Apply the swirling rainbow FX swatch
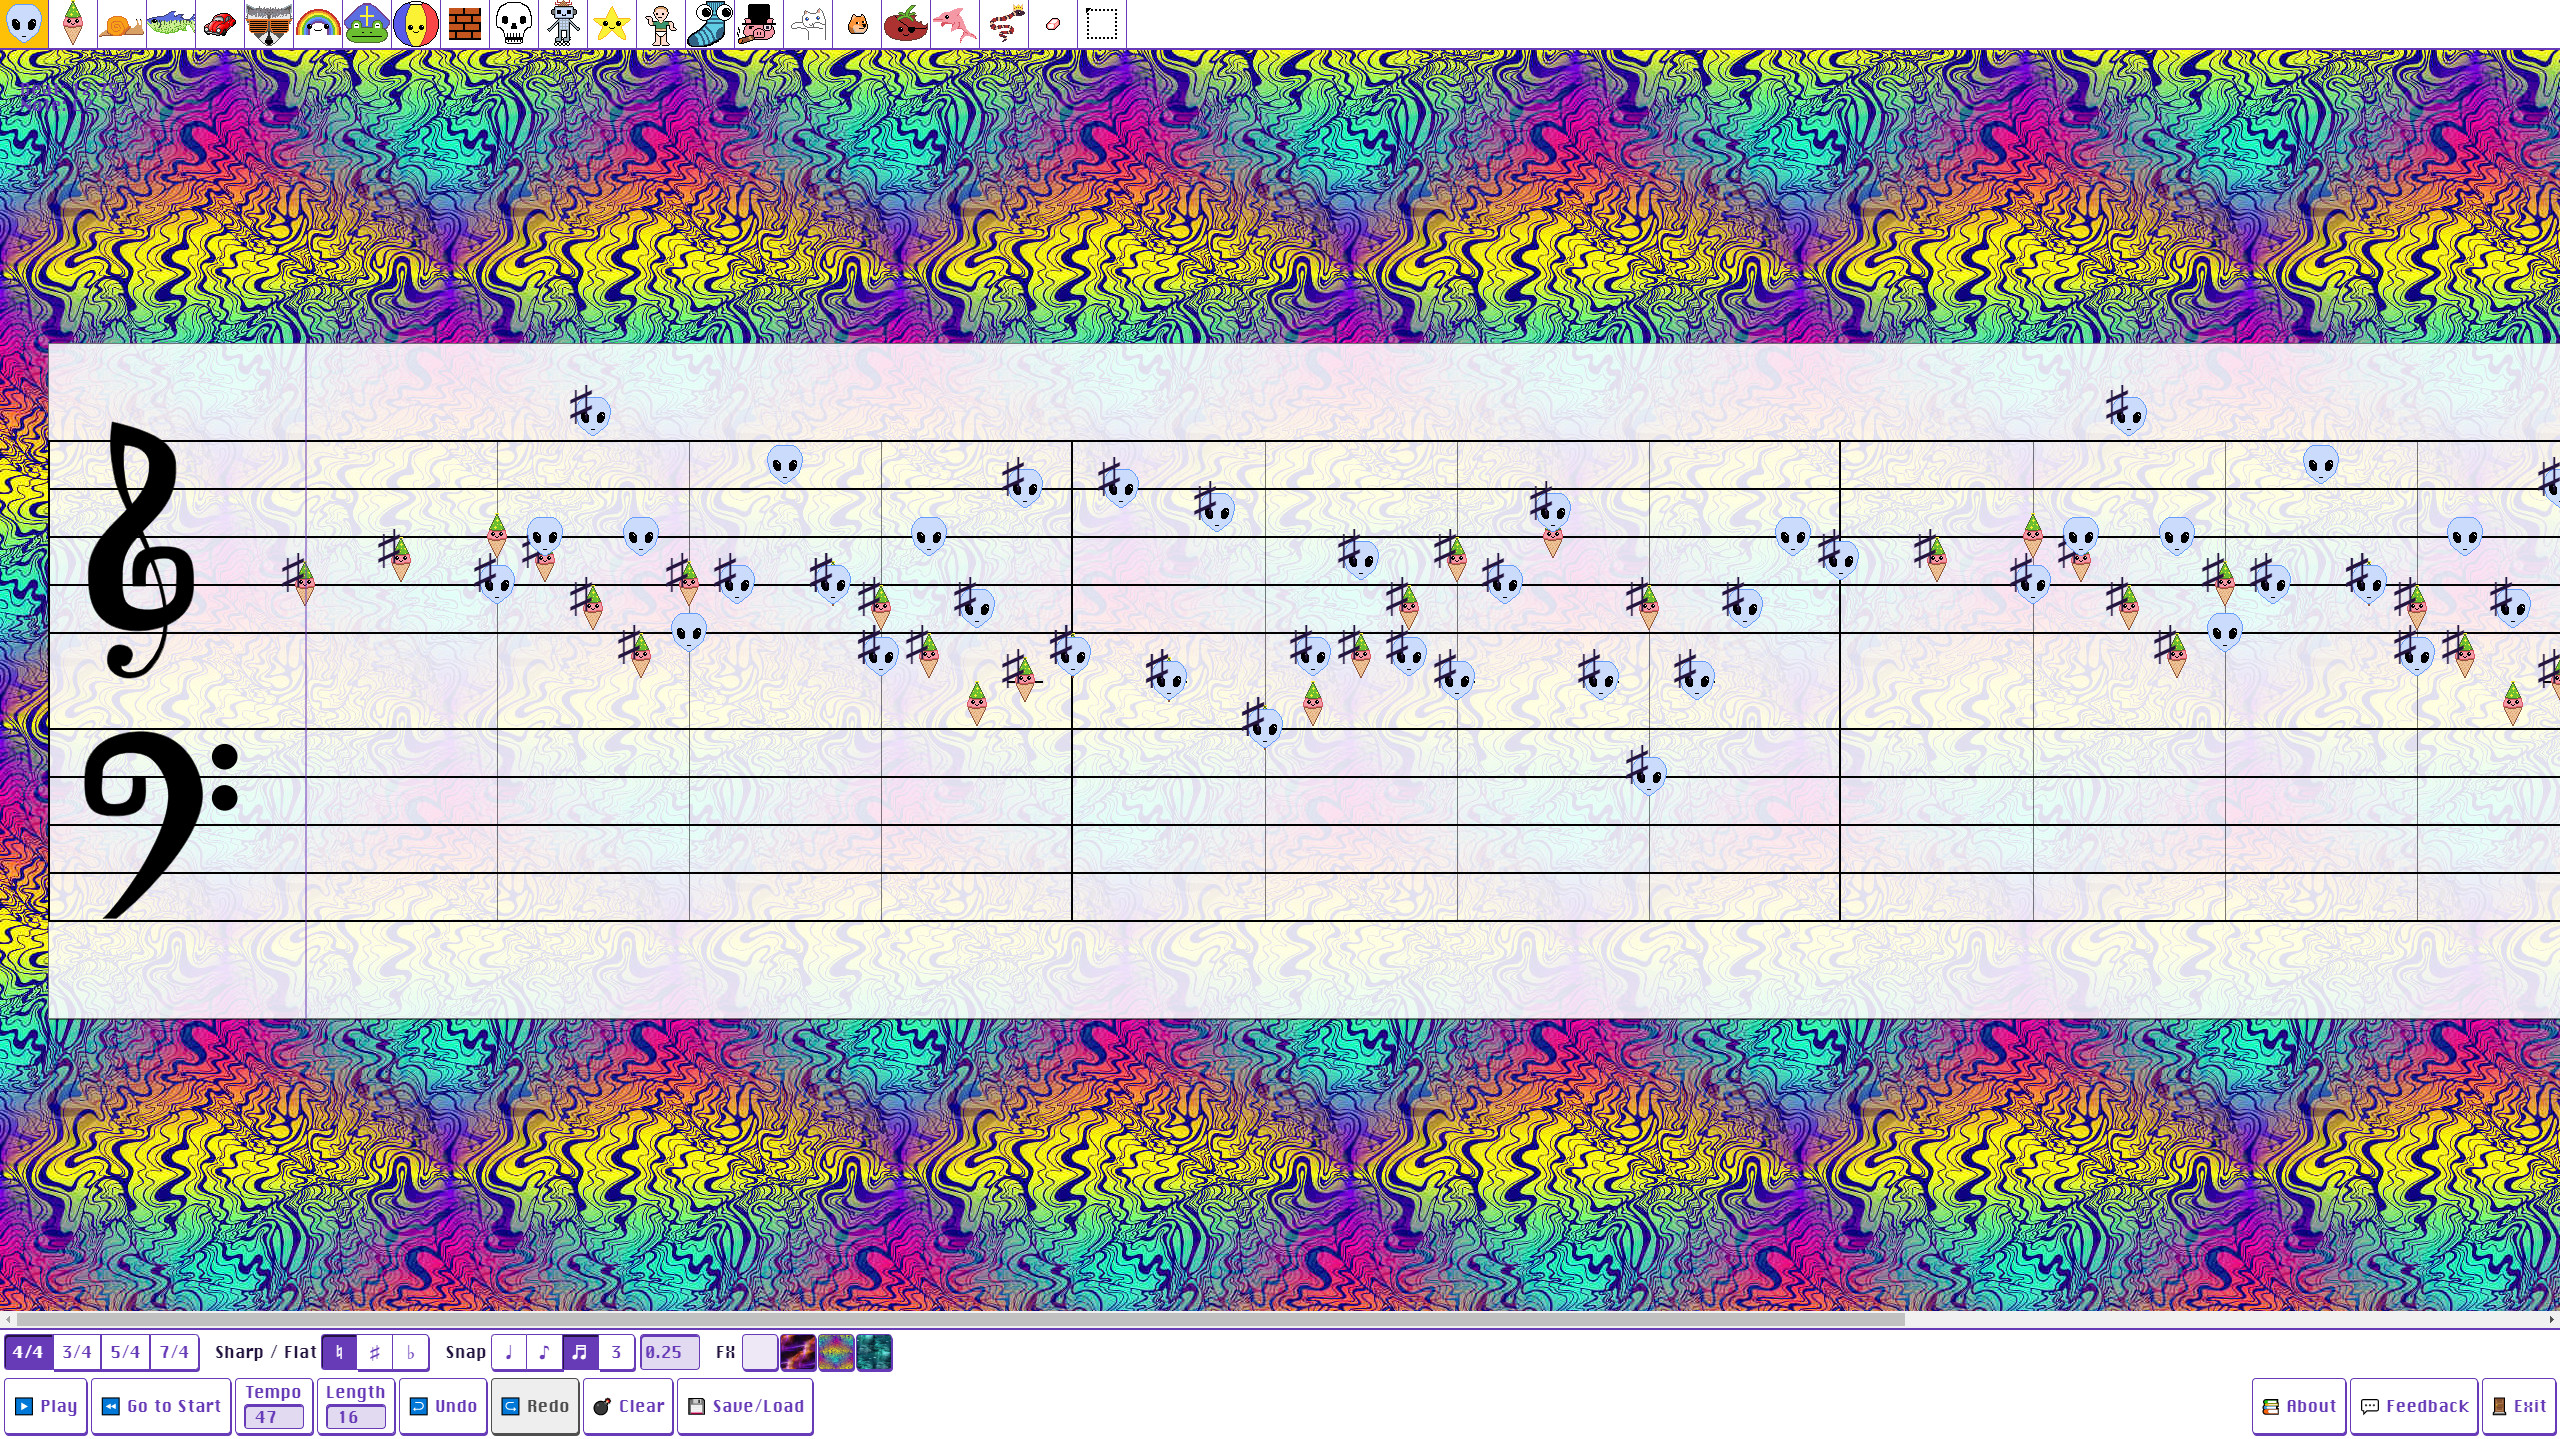Image resolution: width=2560 pixels, height=1439 pixels. click(835, 1352)
